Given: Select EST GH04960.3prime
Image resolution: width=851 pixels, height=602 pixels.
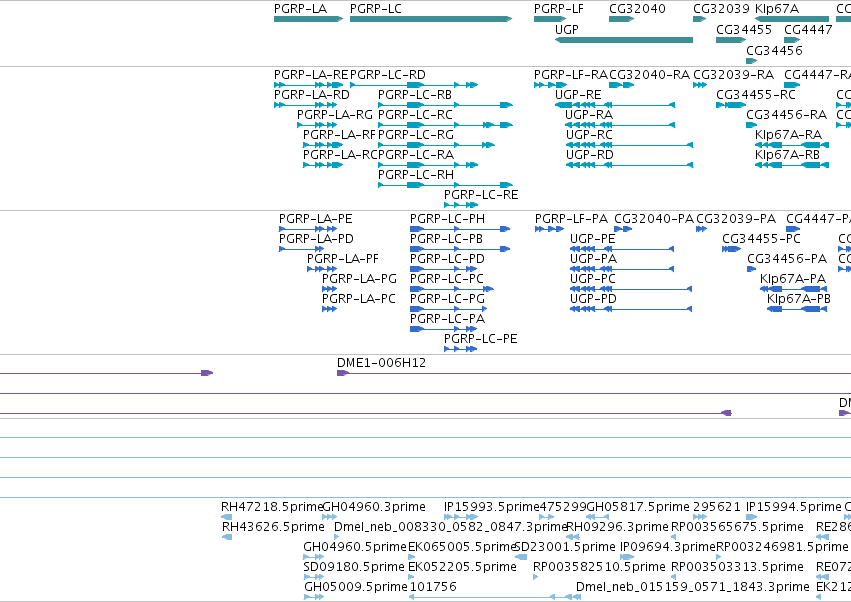Looking at the screenshot, I should point(329,517).
